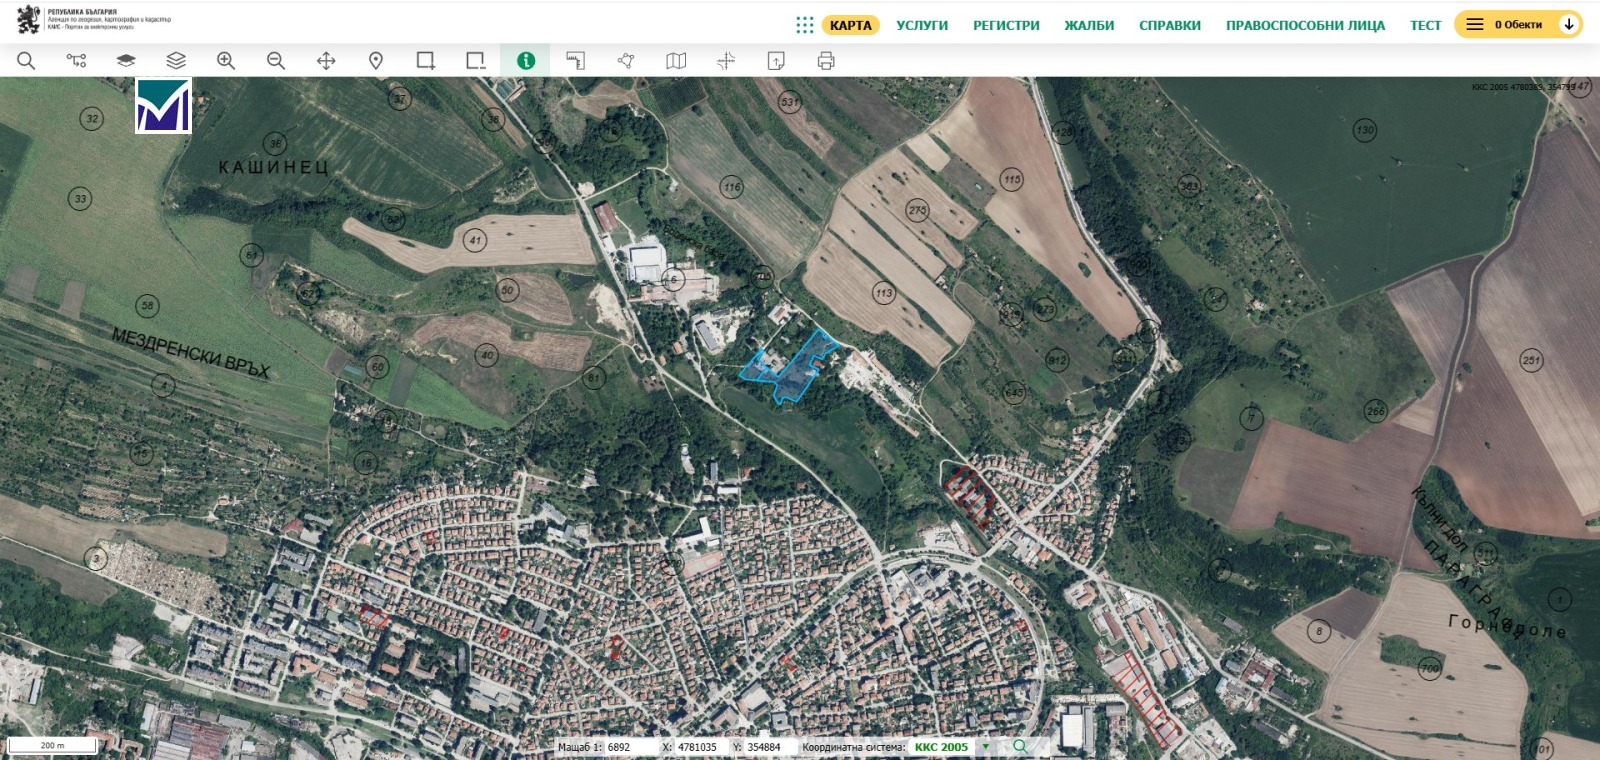Toggle the remove rectangle selection tool
1600x760 pixels.
click(x=476, y=61)
